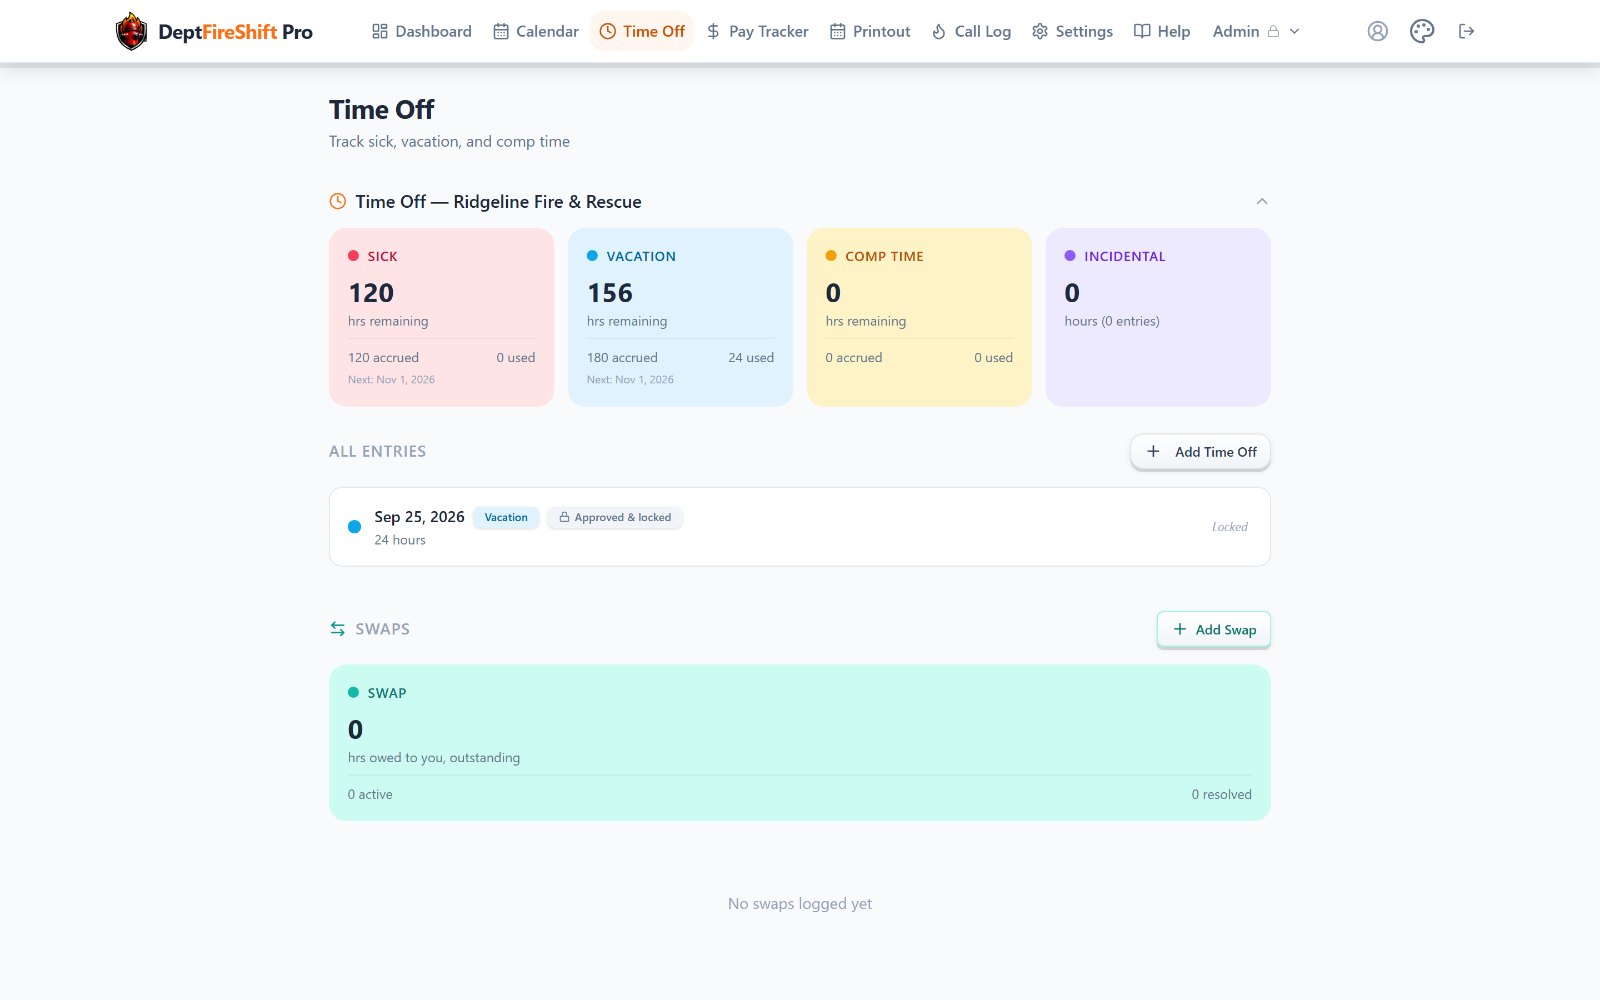Click 'No swaps logged yet' message
1600x1000 pixels.
800,904
